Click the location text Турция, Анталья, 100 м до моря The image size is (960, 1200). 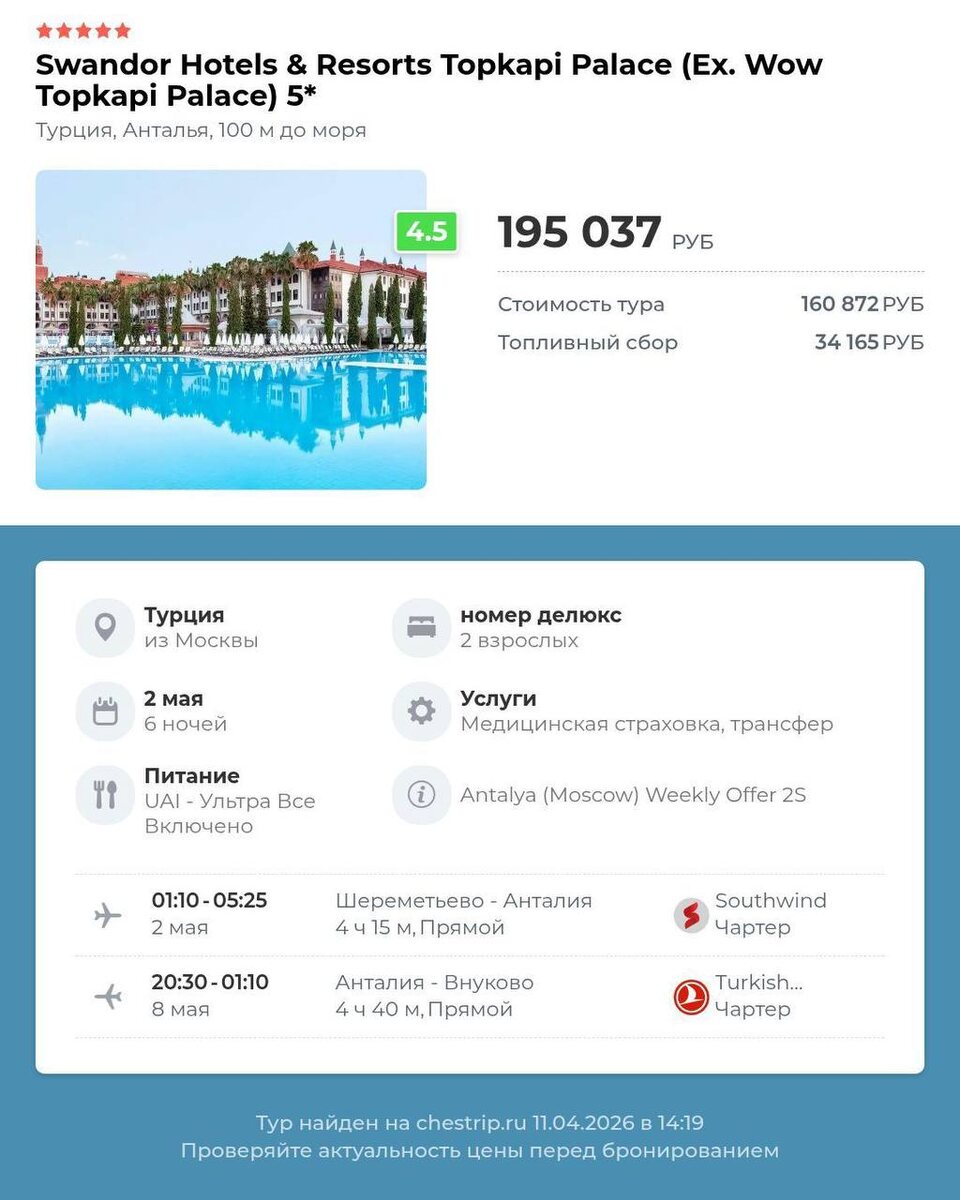[201, 130]
